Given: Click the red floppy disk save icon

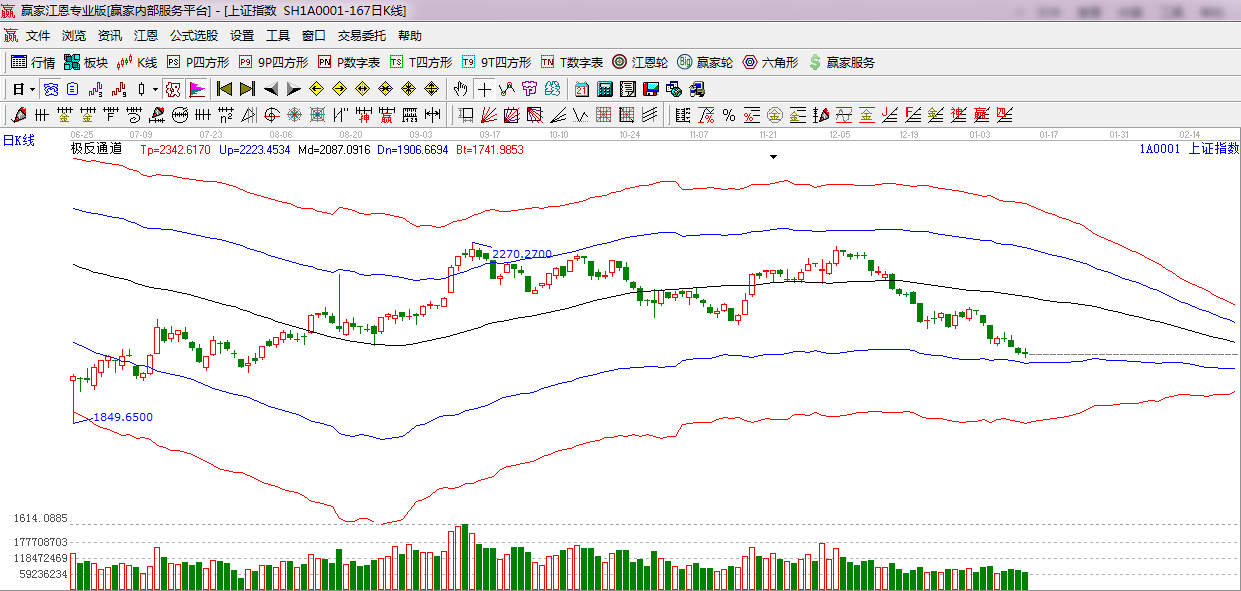Looking at the screenshot, I should [650, 89].
